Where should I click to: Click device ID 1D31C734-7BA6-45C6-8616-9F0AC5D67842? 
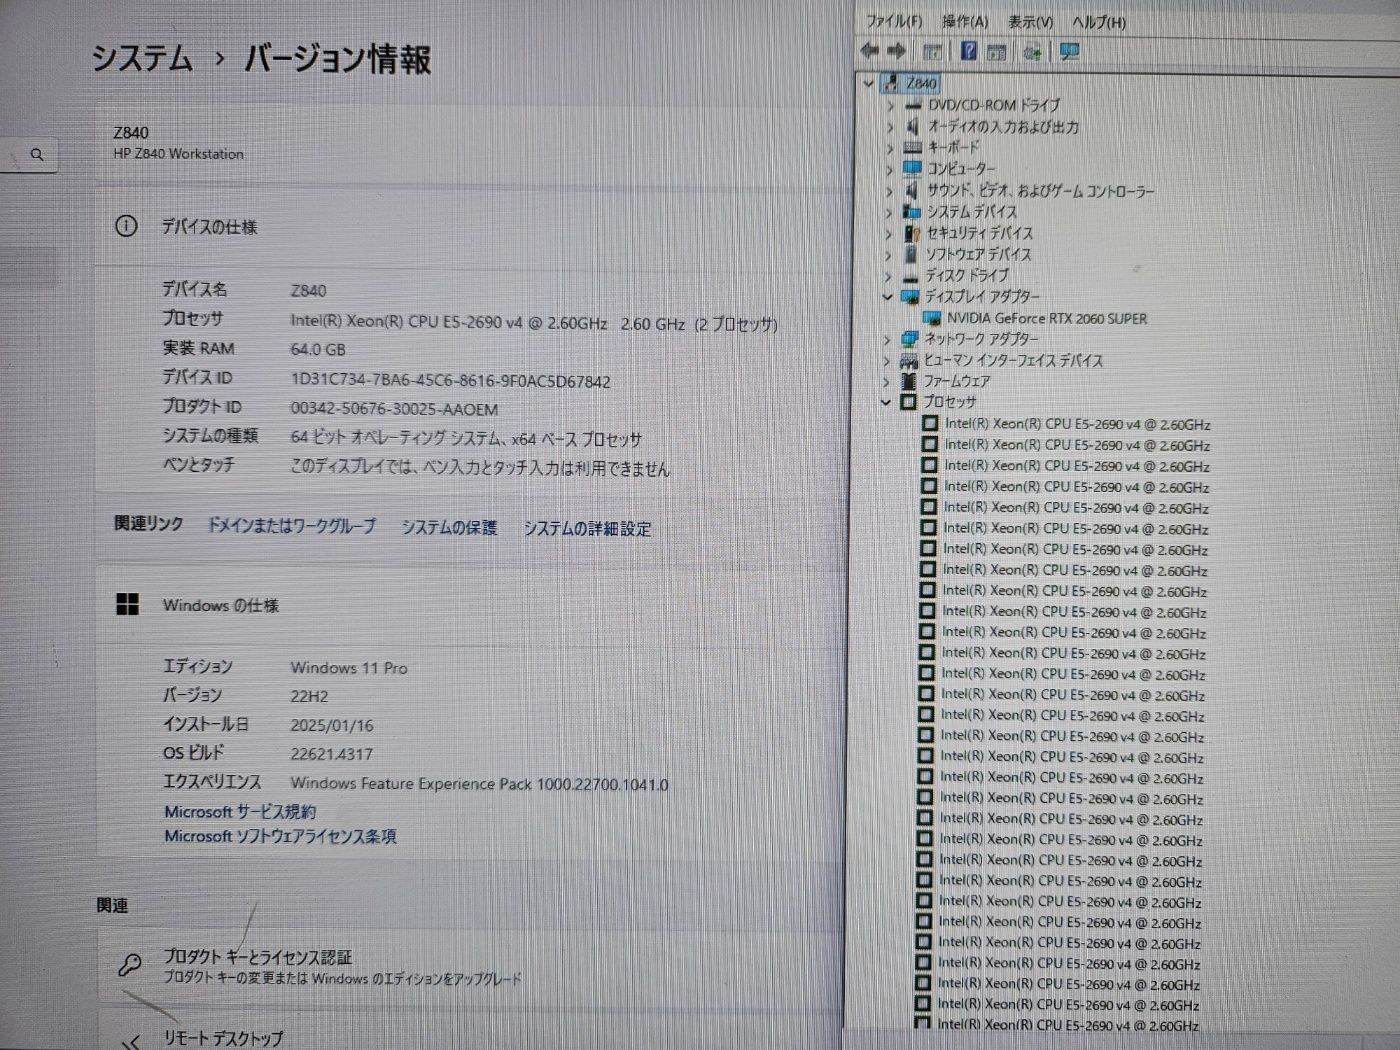pyautogui.click(x=450, y=381)
